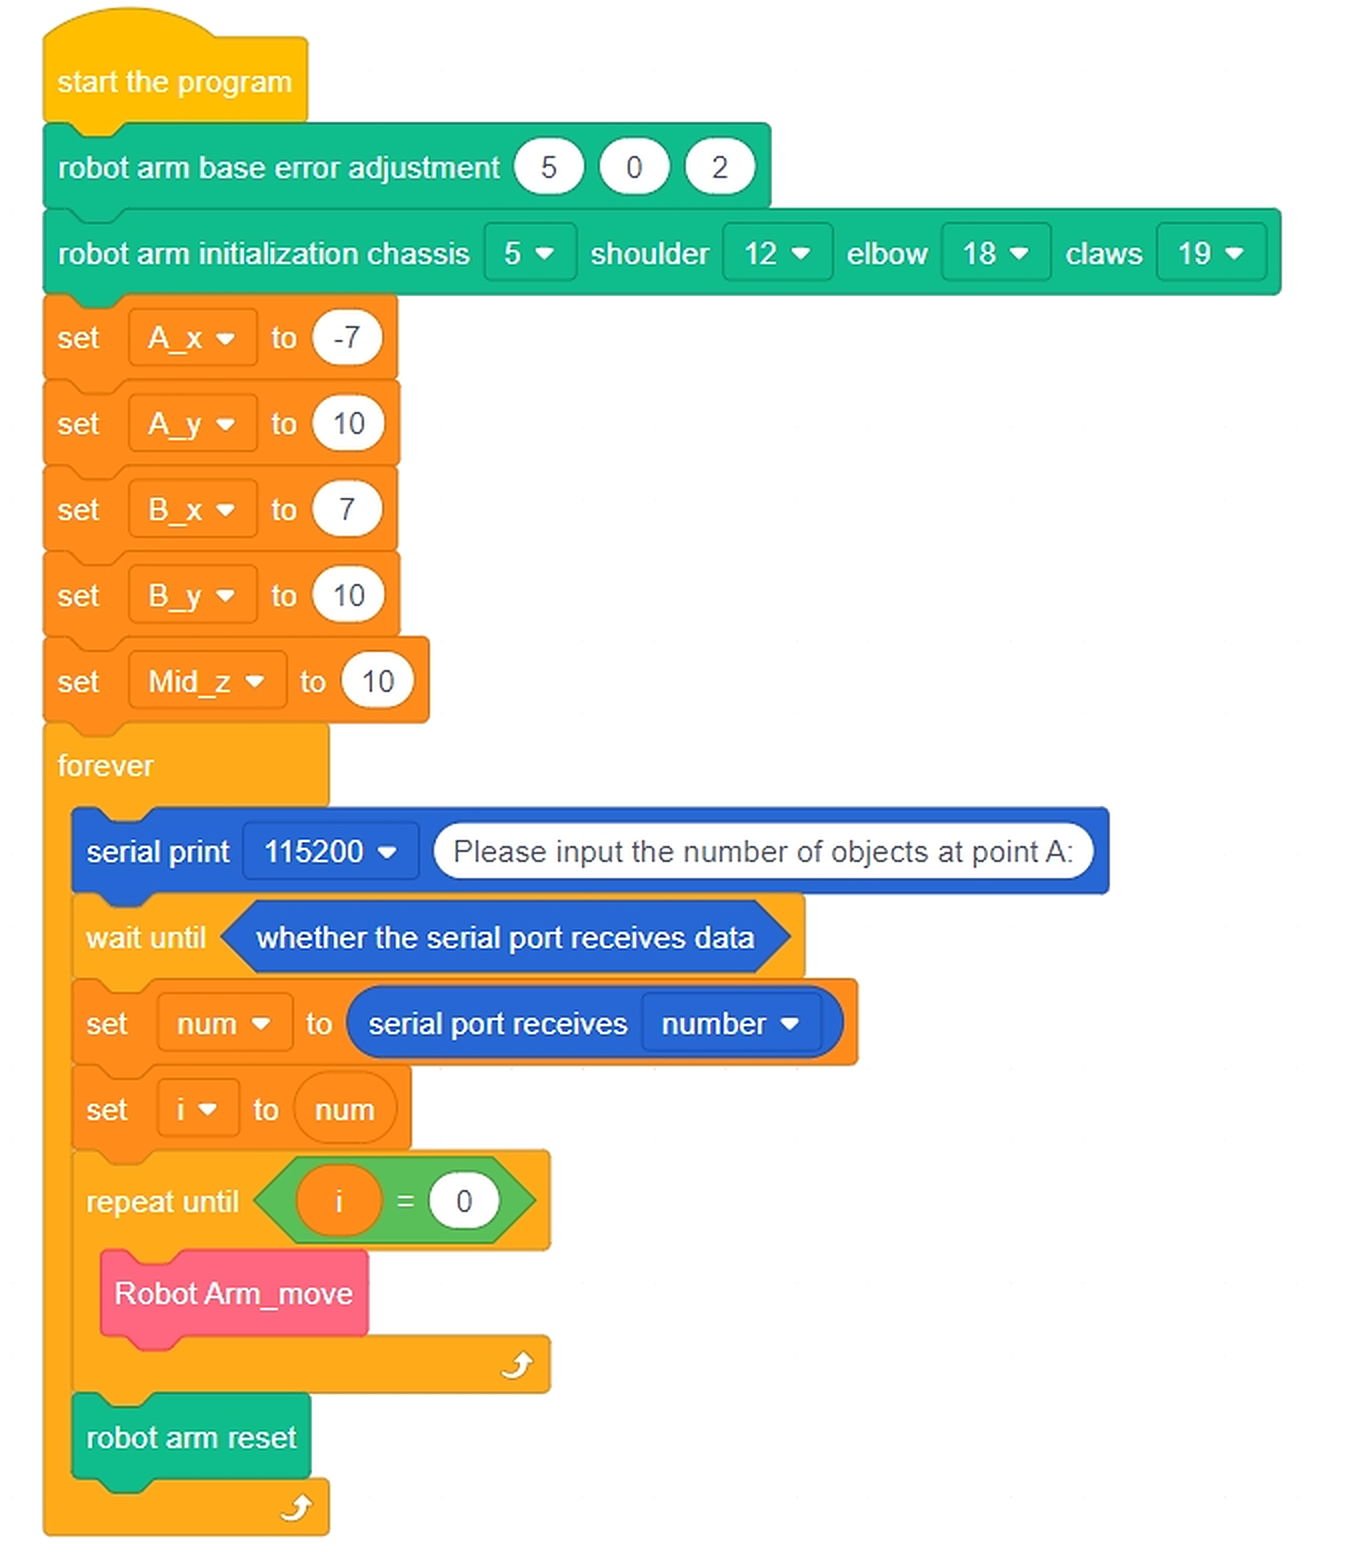Open the chassis pin dropdown showing 5

pyautogui.click(x=530, y=253)
